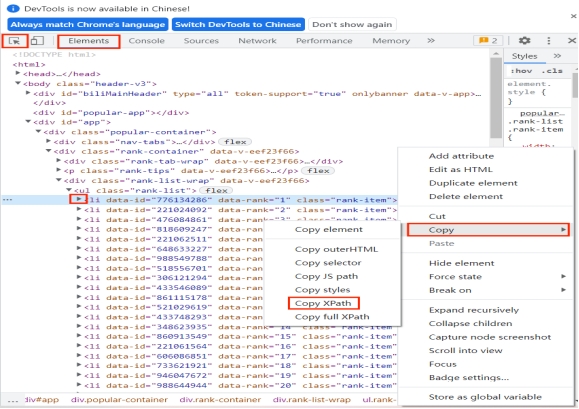
Task: Toggle the :hov element state button
Action: click(521, 71)
